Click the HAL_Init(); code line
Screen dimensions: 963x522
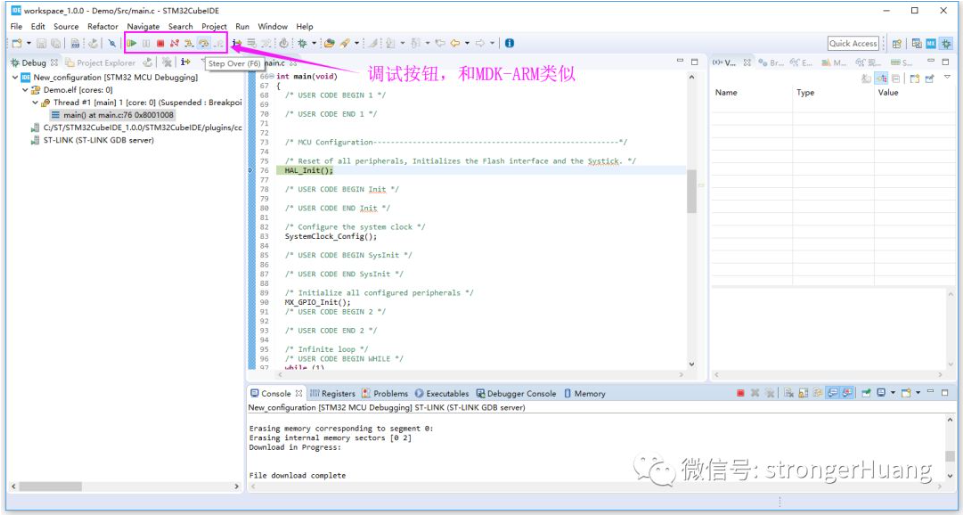point(309,170)
